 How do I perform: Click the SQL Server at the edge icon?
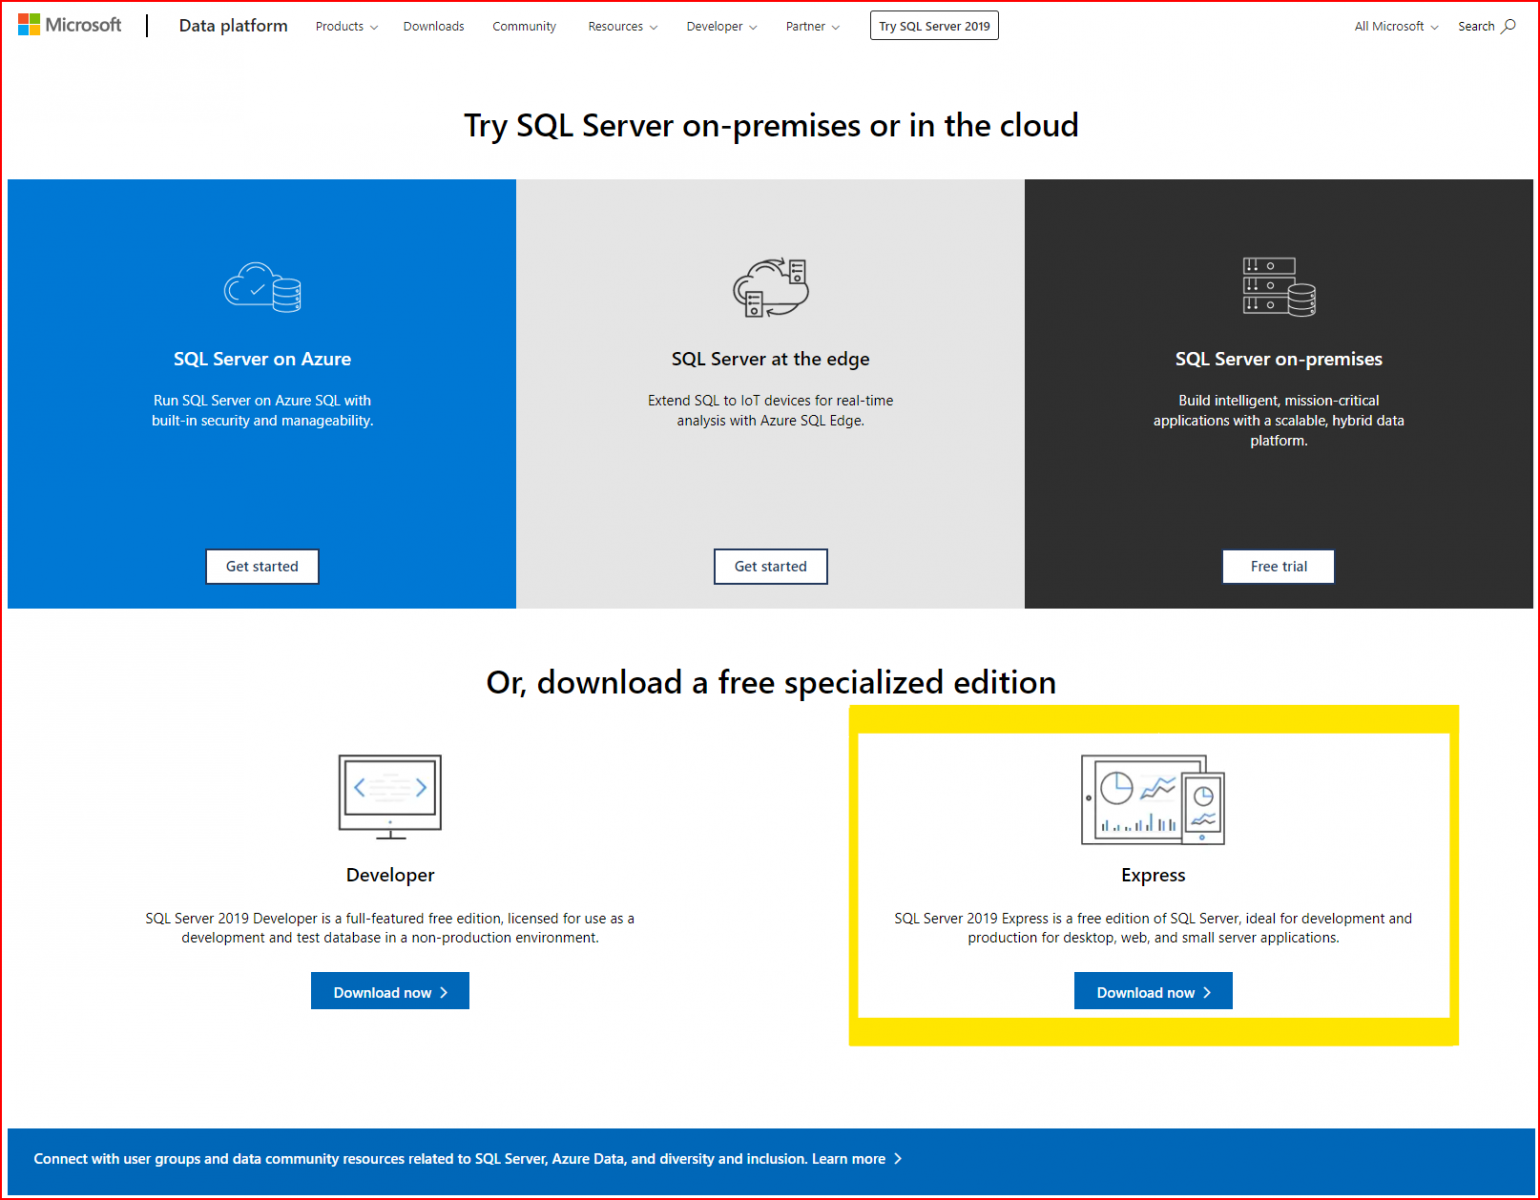point(770,287)
